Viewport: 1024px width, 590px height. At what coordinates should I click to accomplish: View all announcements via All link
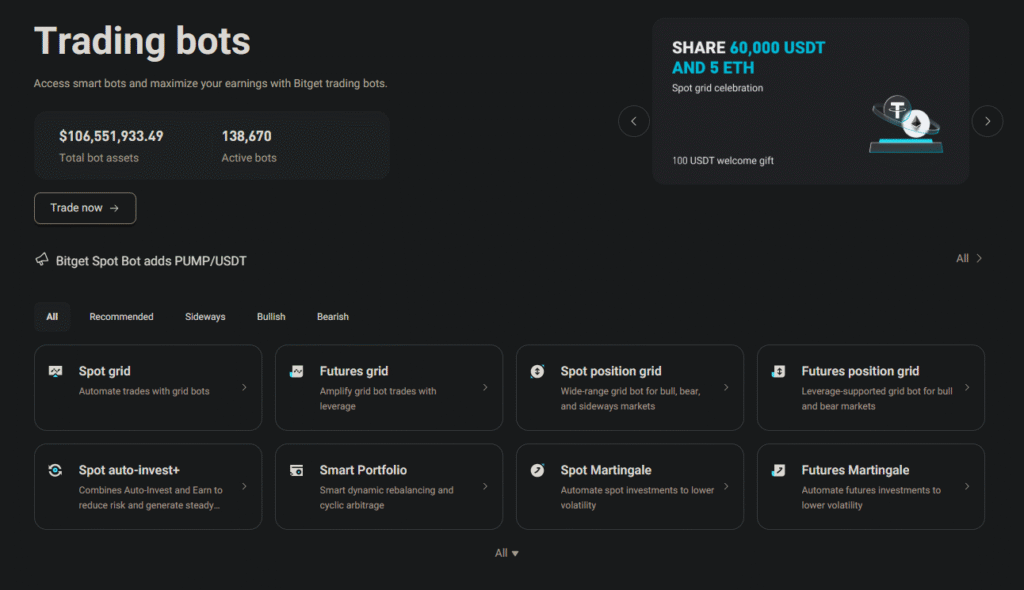point(969,258)
